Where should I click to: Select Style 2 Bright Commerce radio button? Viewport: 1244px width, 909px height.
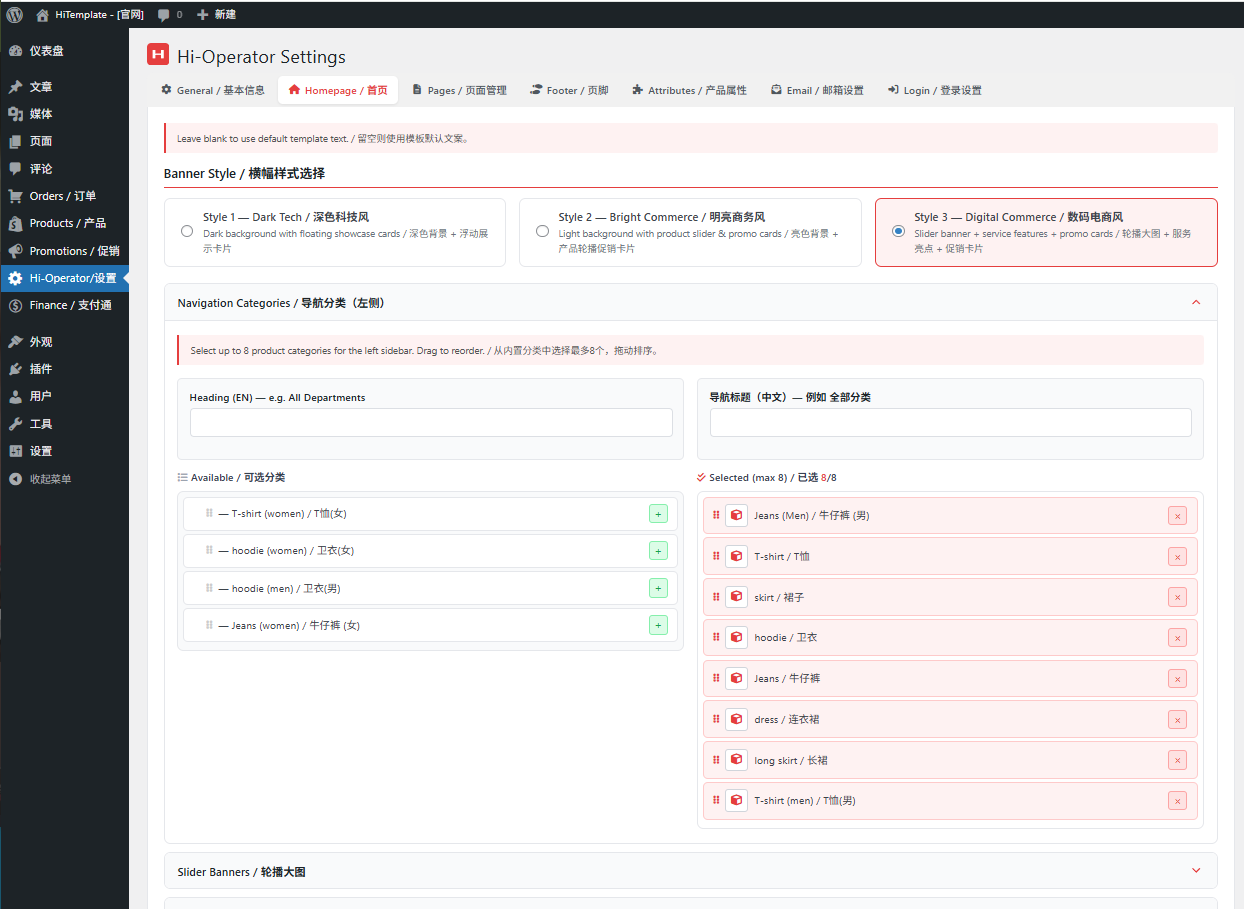click(542, 231)
